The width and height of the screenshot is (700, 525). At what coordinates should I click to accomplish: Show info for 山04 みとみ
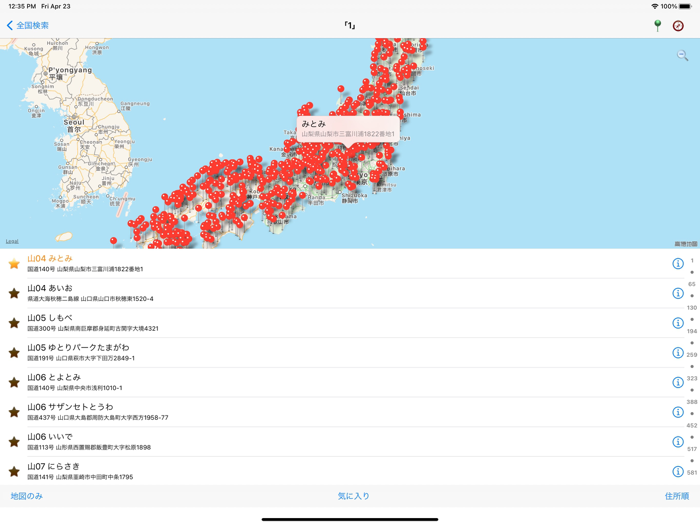click(677, 264)
